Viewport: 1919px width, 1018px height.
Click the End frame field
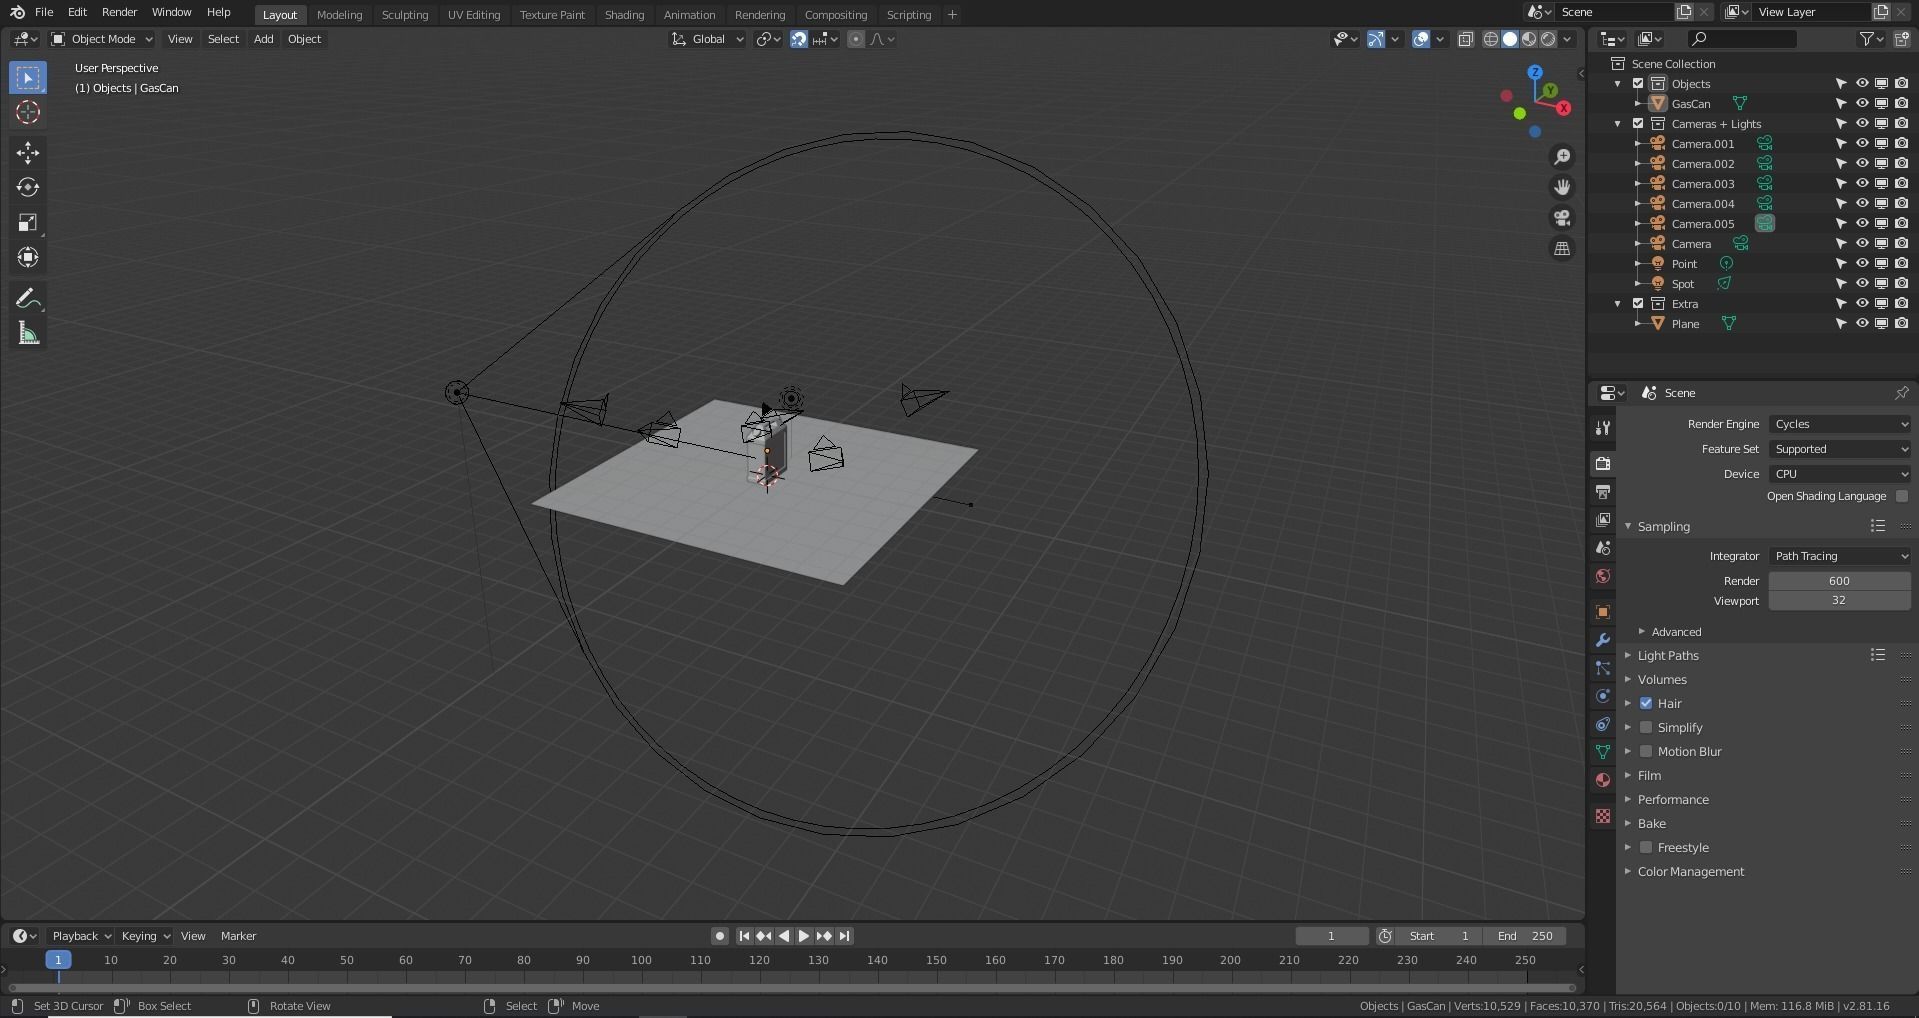(1525, 936)
